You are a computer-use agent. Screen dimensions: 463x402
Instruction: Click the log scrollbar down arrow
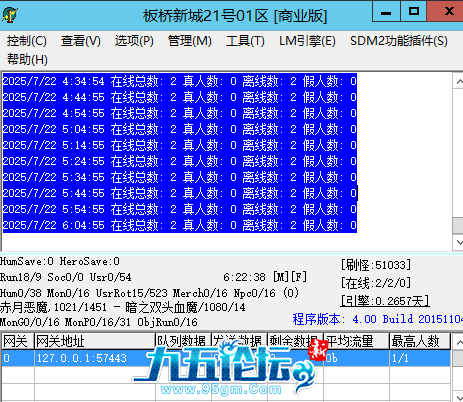click(x=458, y=242)
